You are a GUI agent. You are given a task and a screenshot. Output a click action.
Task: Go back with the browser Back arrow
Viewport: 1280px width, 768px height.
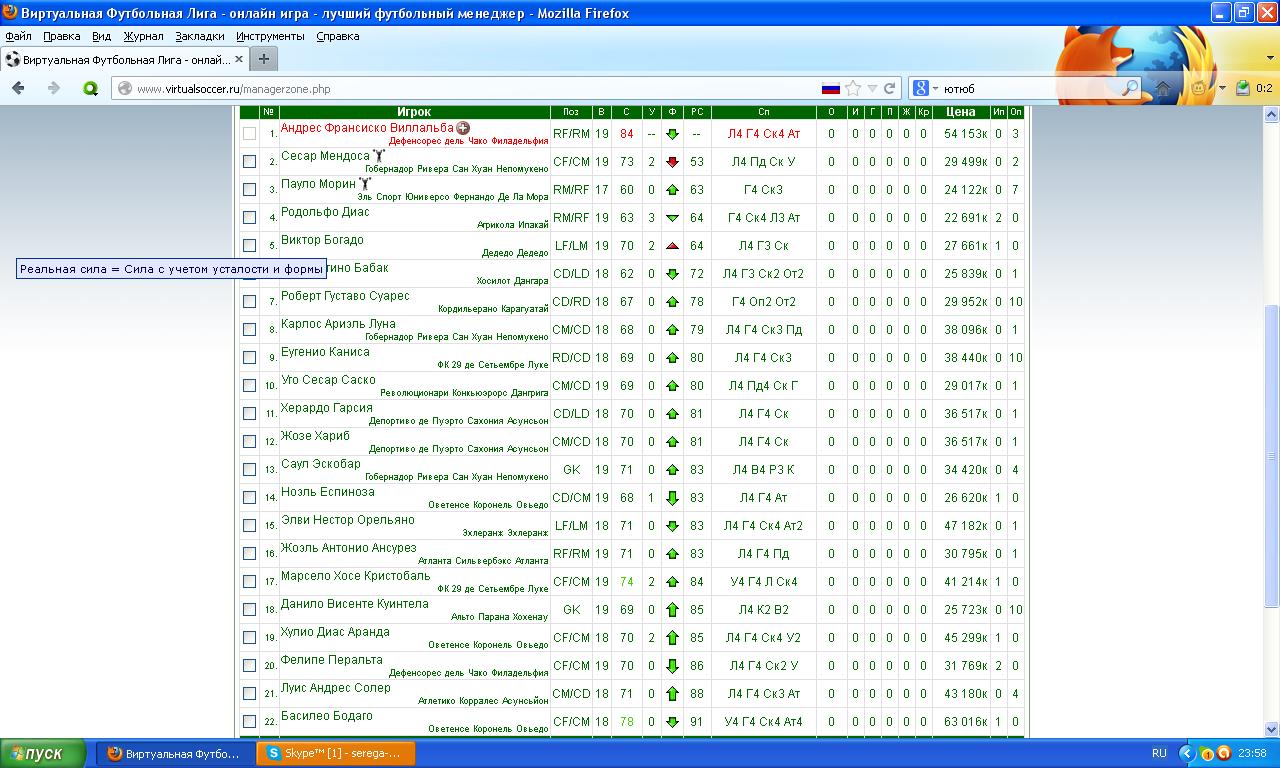(18, 88)
